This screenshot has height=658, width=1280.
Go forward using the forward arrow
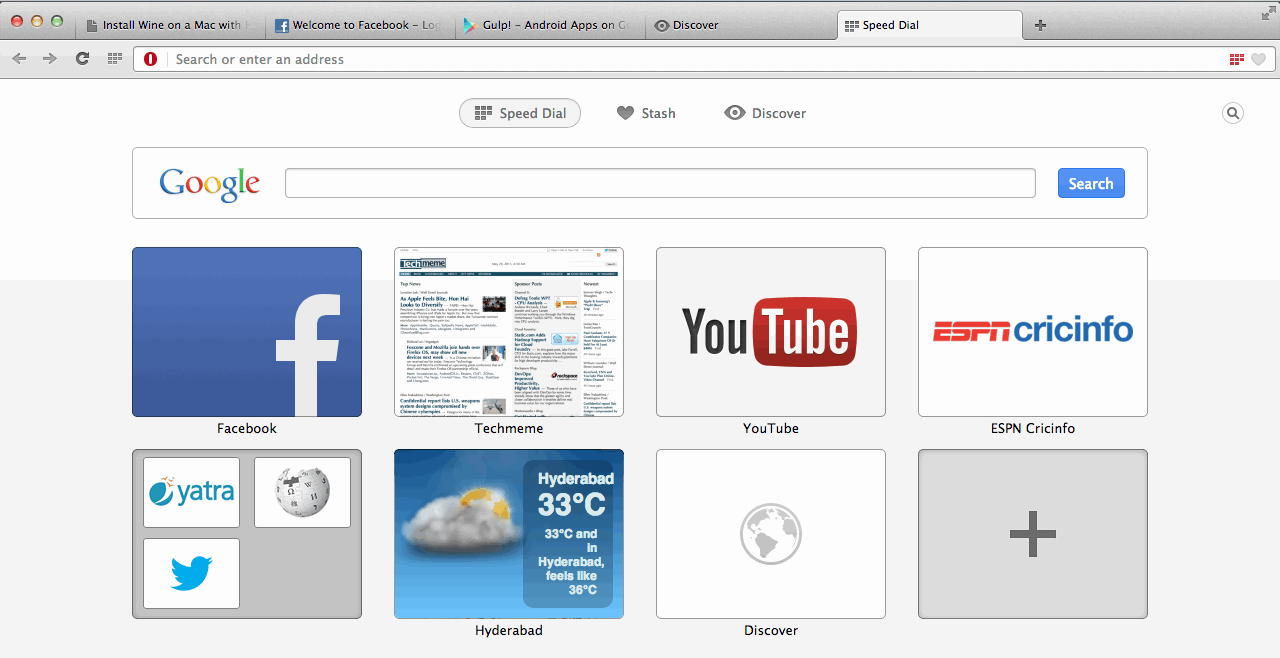tap(50, 59)
